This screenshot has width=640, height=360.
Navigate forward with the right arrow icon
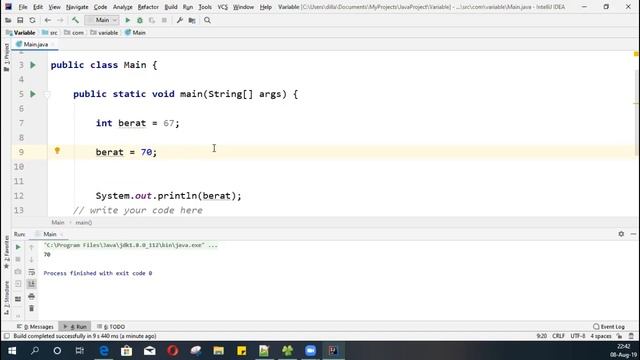[60, 20]
